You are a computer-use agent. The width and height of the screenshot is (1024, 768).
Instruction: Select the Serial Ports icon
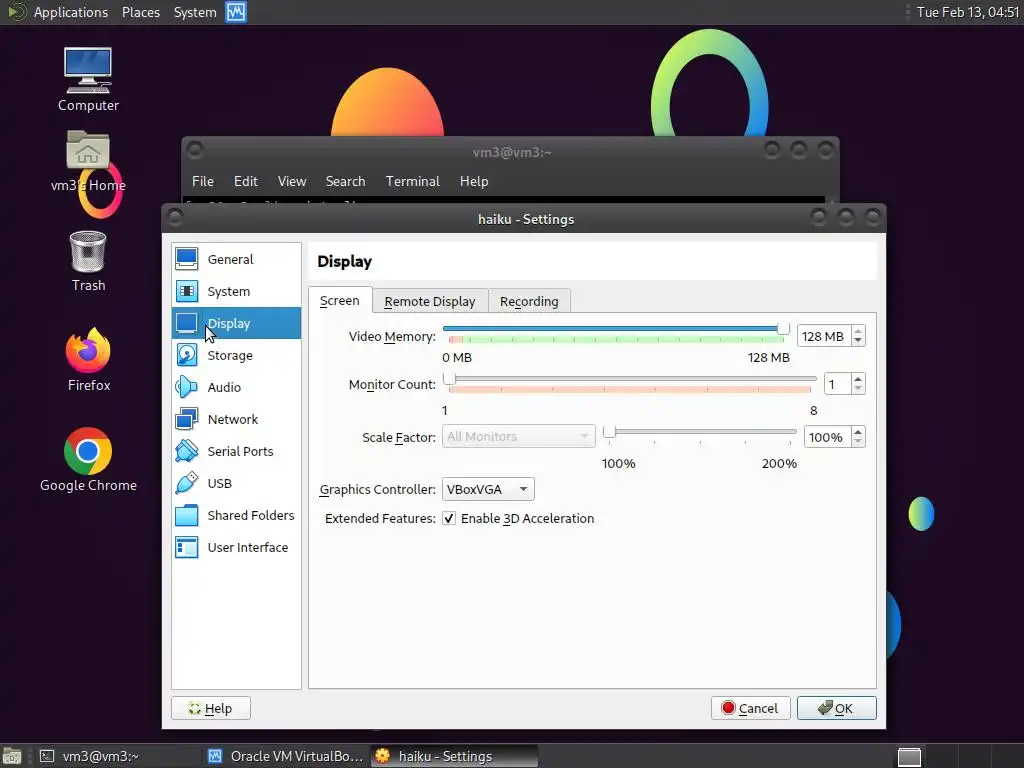tap(187, 451)
